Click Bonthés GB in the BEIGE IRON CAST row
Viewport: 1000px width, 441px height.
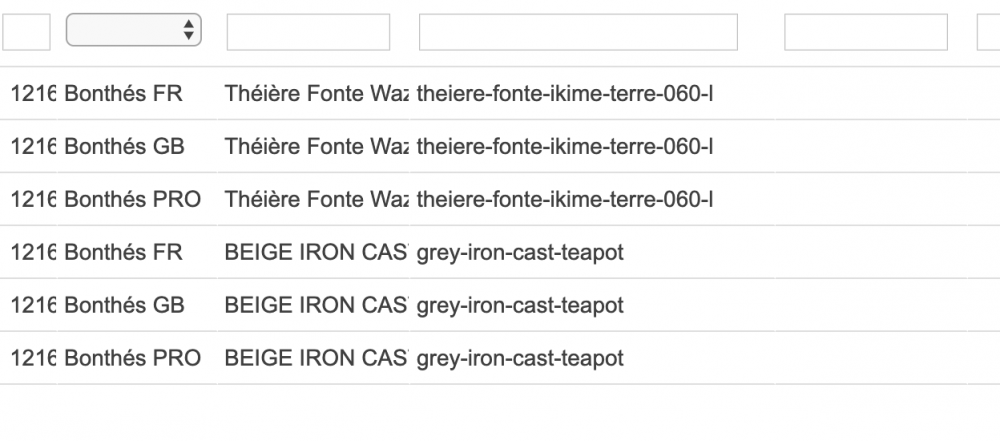coord(124,305)
